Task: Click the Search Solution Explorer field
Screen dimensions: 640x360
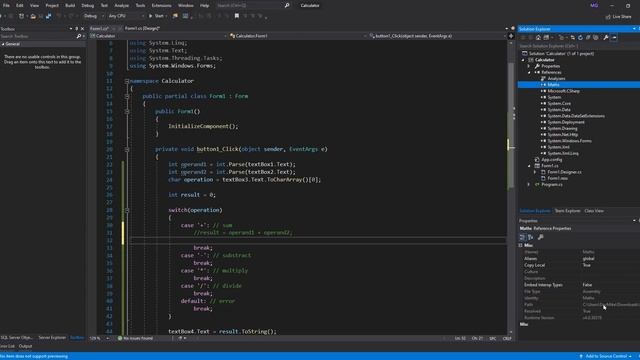Action: [x=578, y=46]
